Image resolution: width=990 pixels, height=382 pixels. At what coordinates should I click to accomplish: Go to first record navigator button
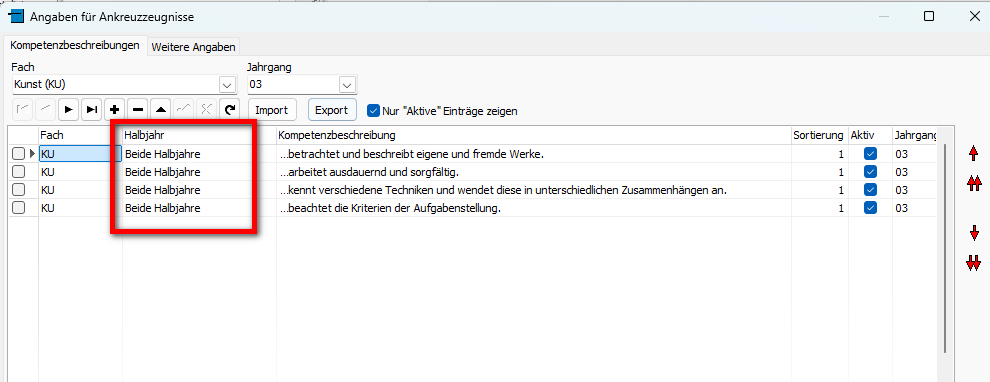tap(23, 110)
